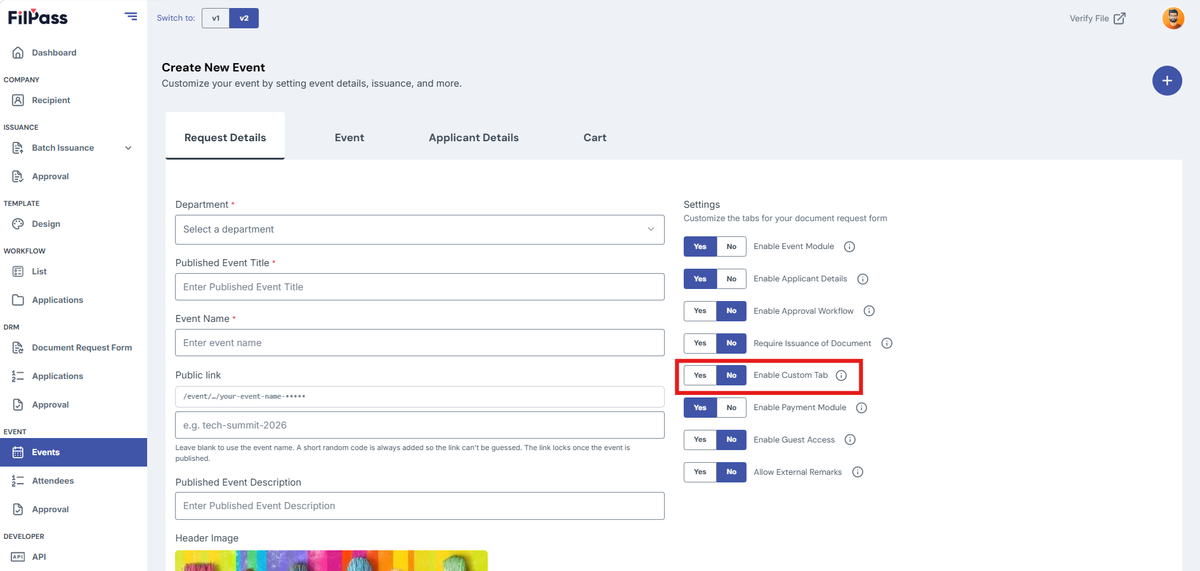This screenshot has width=1200, height=571.
Task: Click the Verify File external-link icon
Action: [1120, 18]
